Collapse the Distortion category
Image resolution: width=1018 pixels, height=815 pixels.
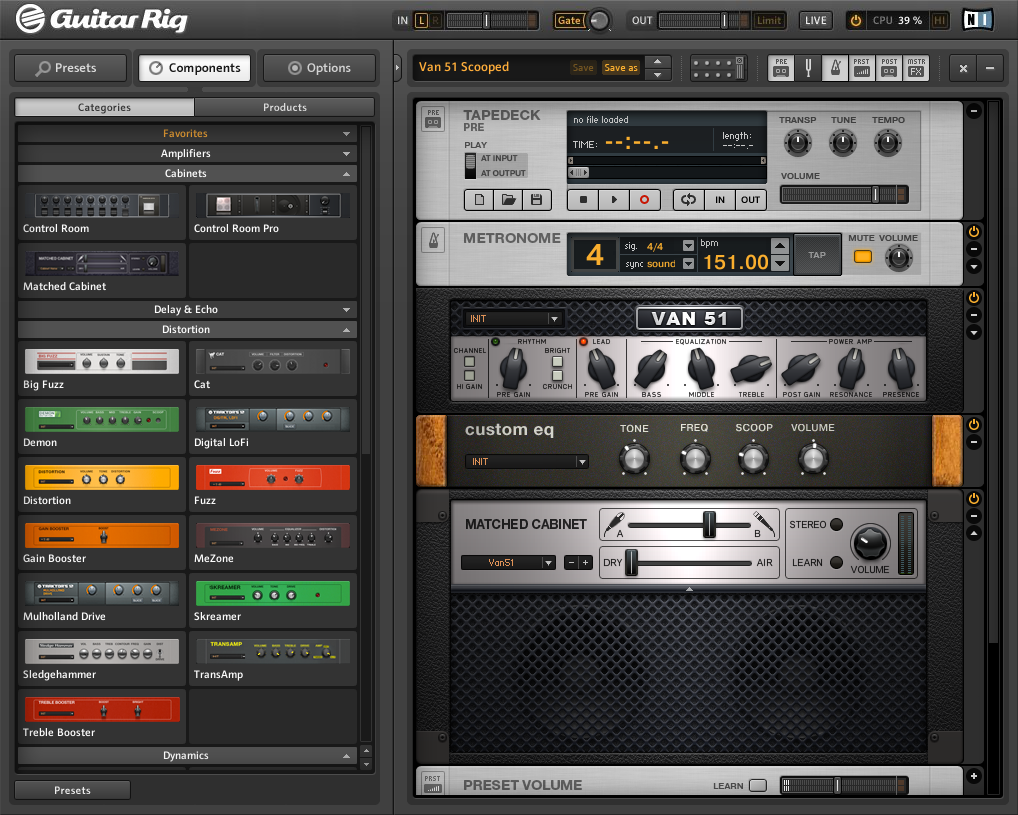187,330
